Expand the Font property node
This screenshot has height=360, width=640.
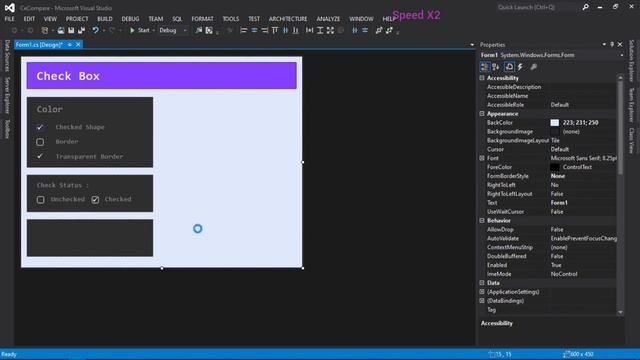pyautogui.click(x=482, y=158)
